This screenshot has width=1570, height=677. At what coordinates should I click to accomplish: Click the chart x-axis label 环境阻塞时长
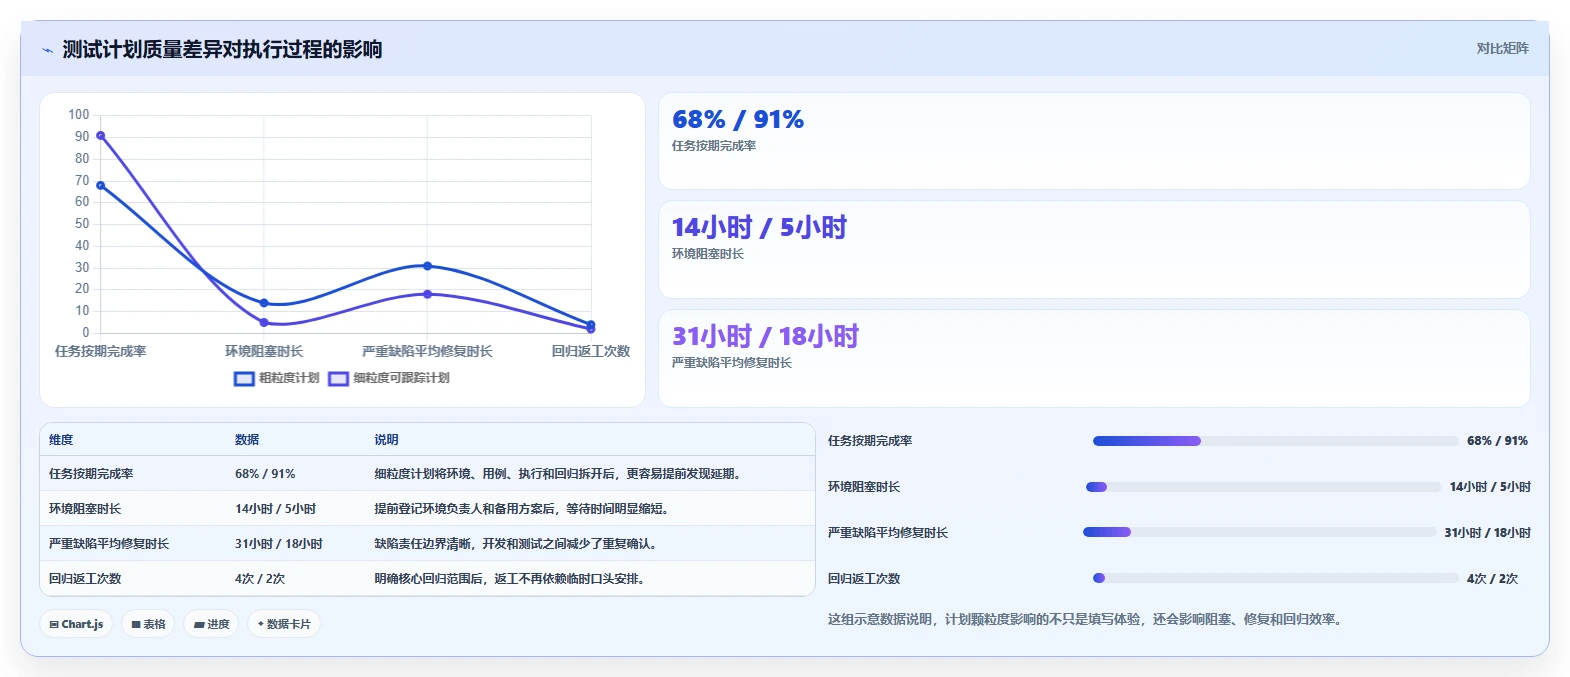[x=264, y=351]
